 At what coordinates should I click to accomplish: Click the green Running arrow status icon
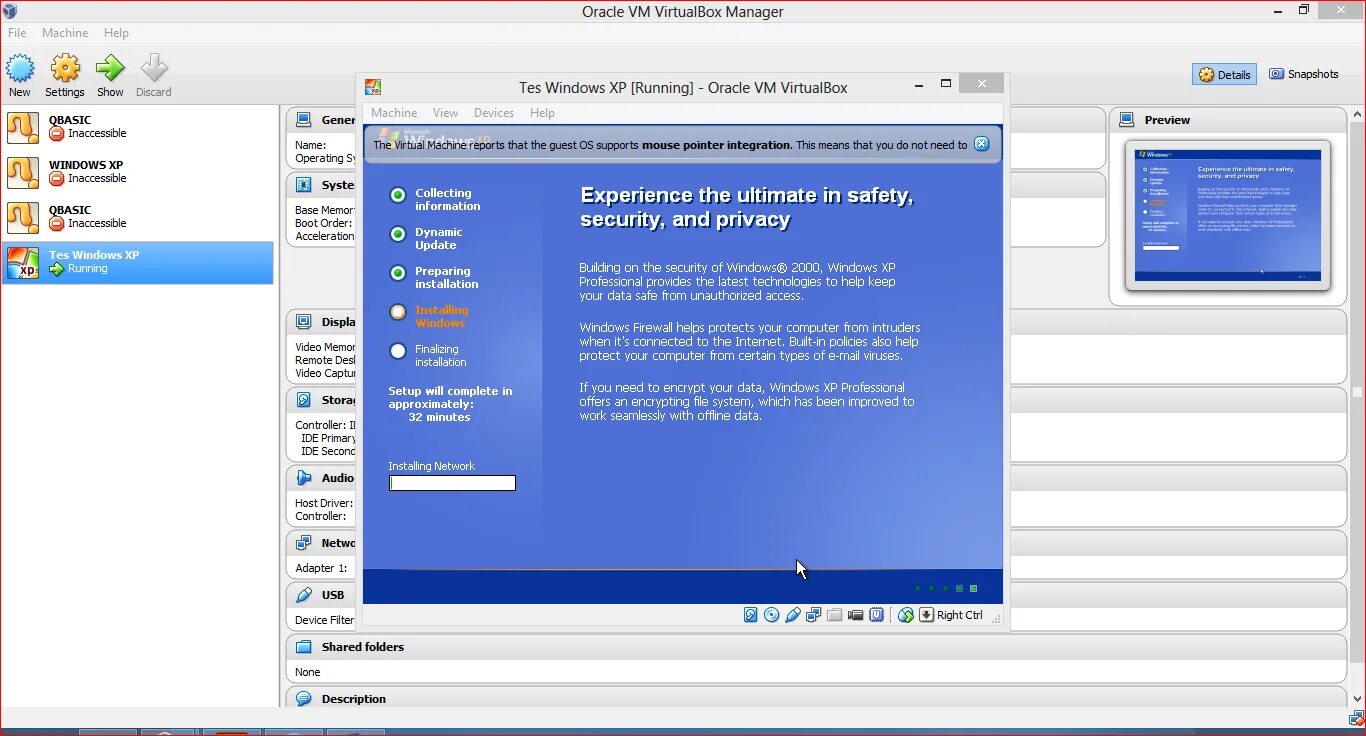[57, 269]
